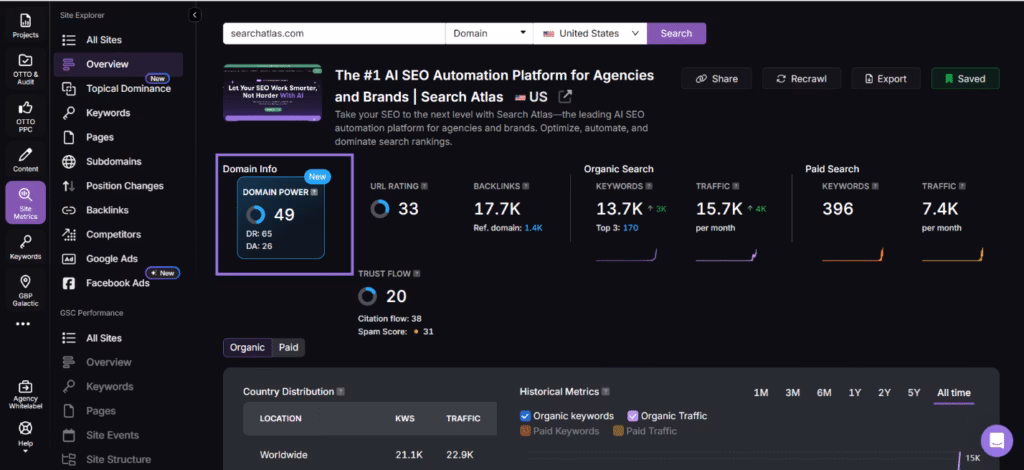This screenshot has width=1024, height=470.
Task: Open the OTTO PPC icon
Action: point(25,112)
